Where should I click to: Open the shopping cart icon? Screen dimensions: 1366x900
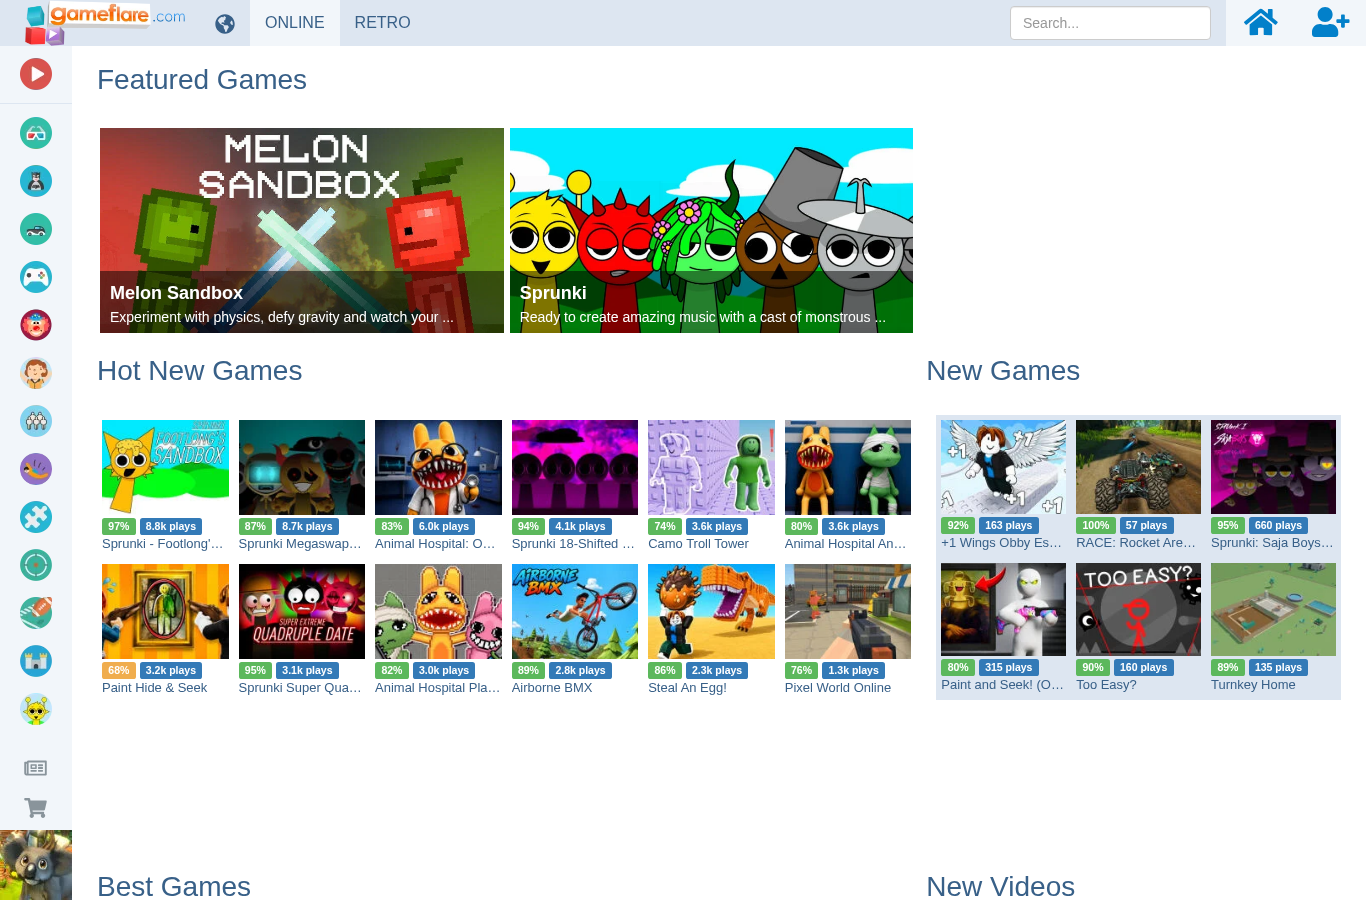click(x=36, y=807)
